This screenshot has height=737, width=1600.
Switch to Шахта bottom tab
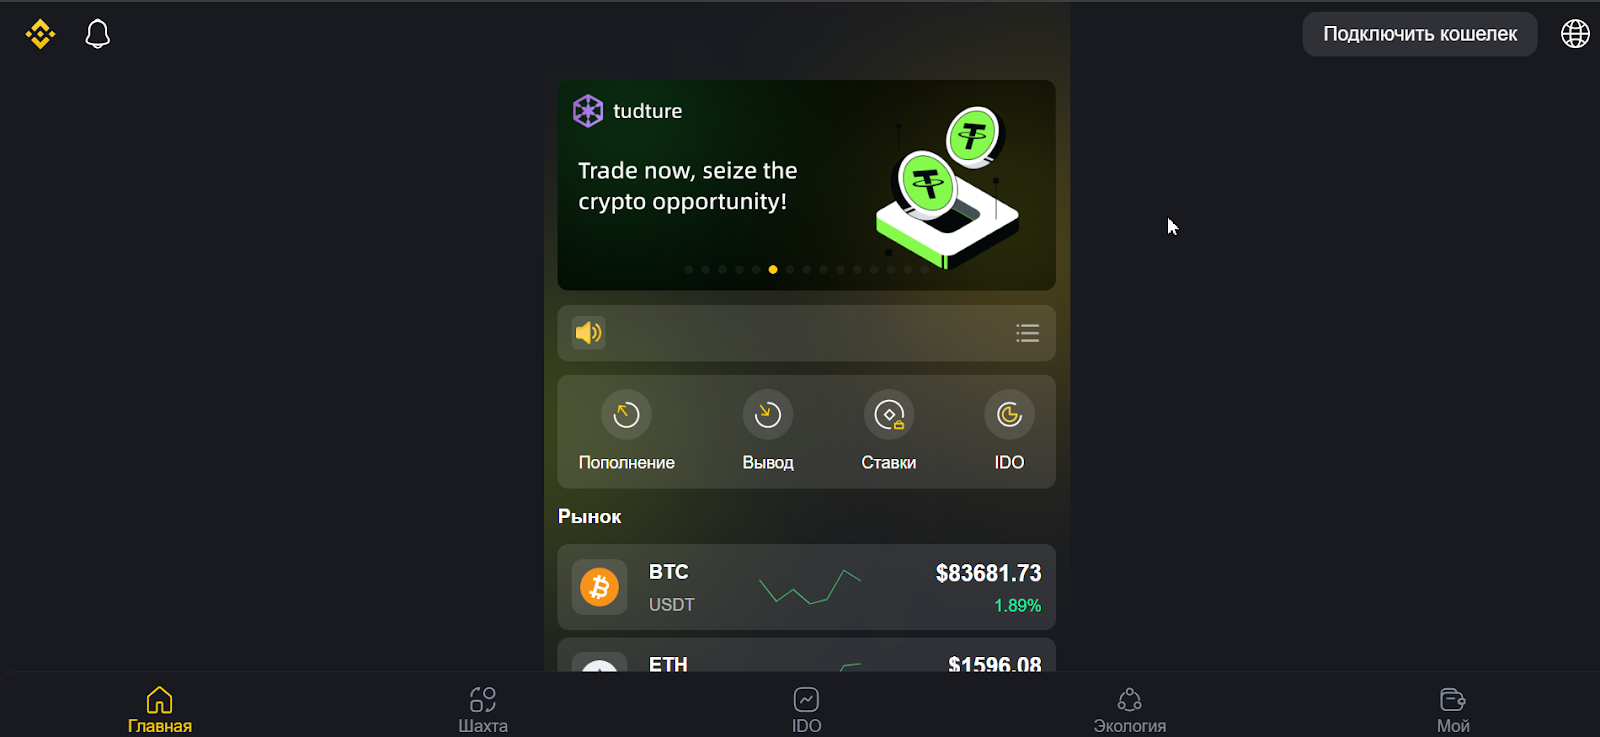pos(483,710)
